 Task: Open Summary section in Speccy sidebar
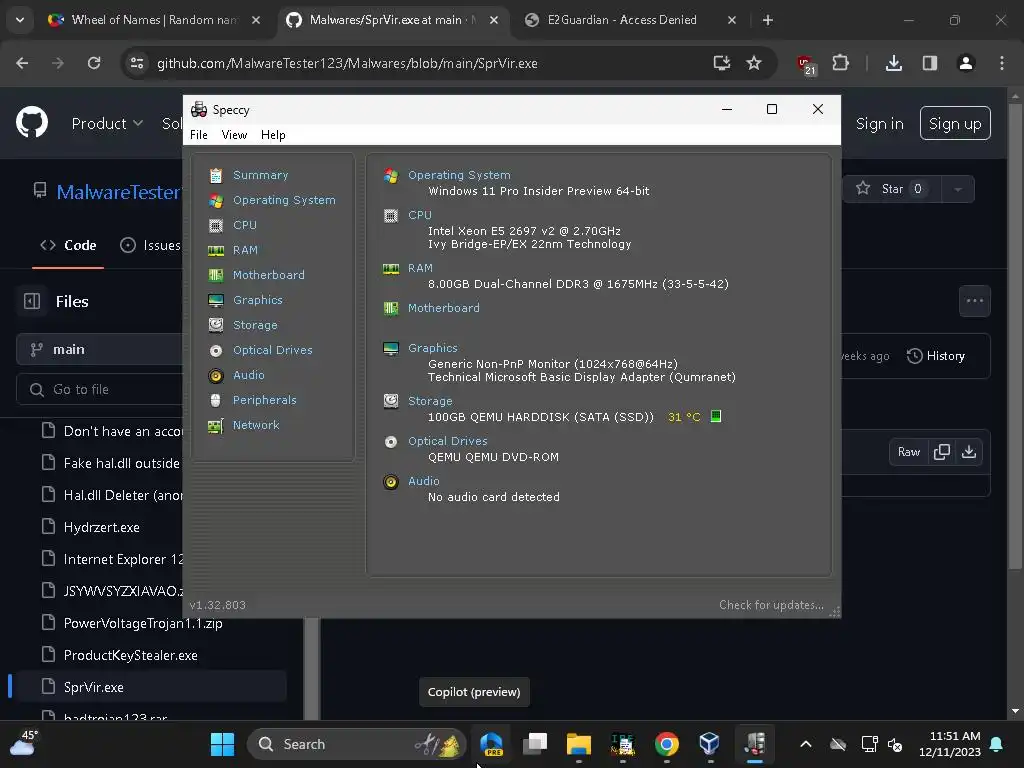(x=260, y=175)
